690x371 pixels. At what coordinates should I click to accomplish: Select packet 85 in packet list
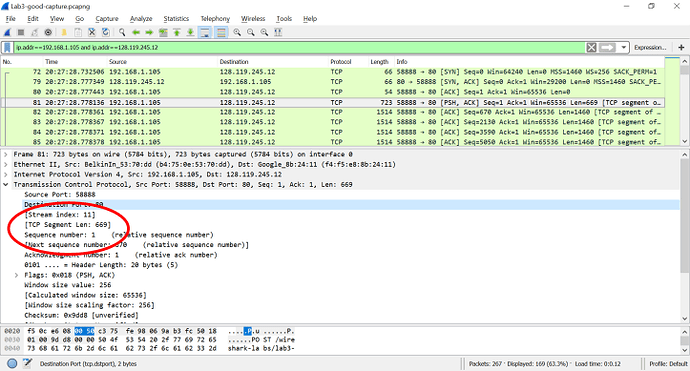(x=333, y=142)
